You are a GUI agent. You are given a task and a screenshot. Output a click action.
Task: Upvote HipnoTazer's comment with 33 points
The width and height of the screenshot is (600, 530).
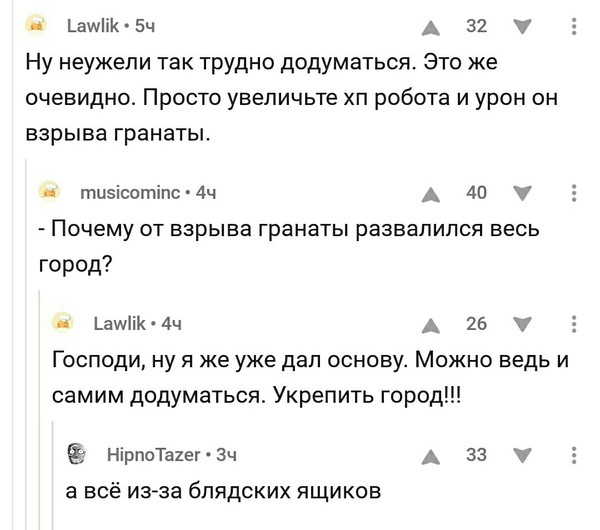pos(432,455)
